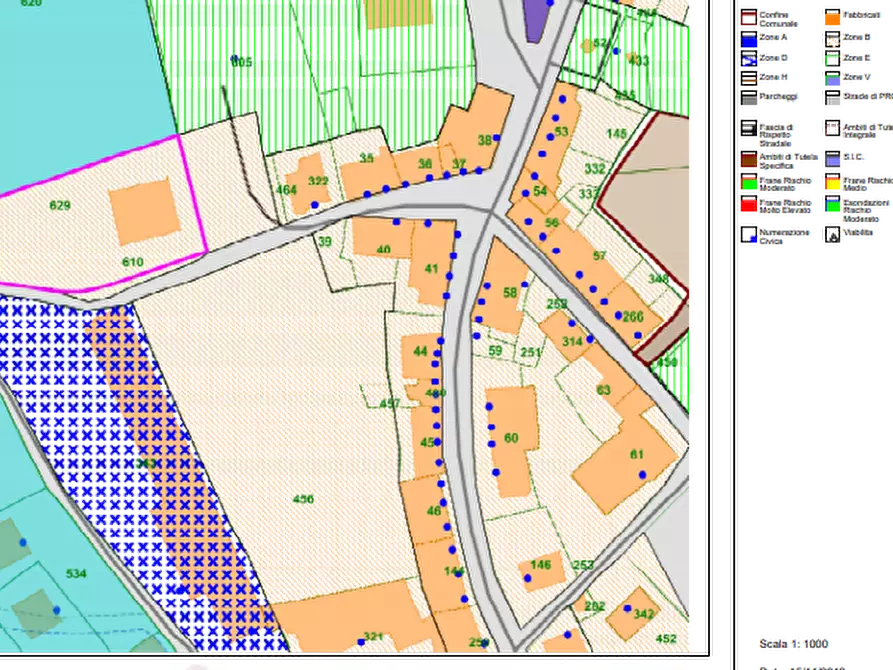The width and height of the screenshot is (893, 670).
Task: Click parcel label 534
Action: (75, 573)
